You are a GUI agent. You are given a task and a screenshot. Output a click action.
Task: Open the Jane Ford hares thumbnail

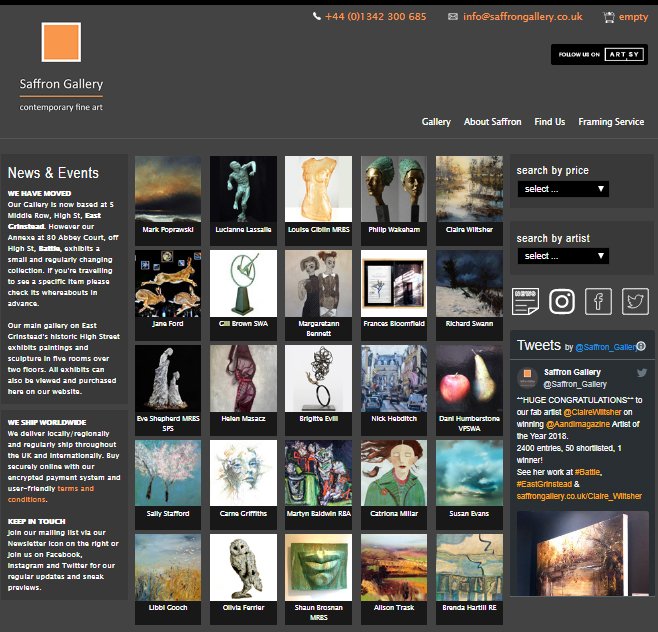[x=168, y=283]
